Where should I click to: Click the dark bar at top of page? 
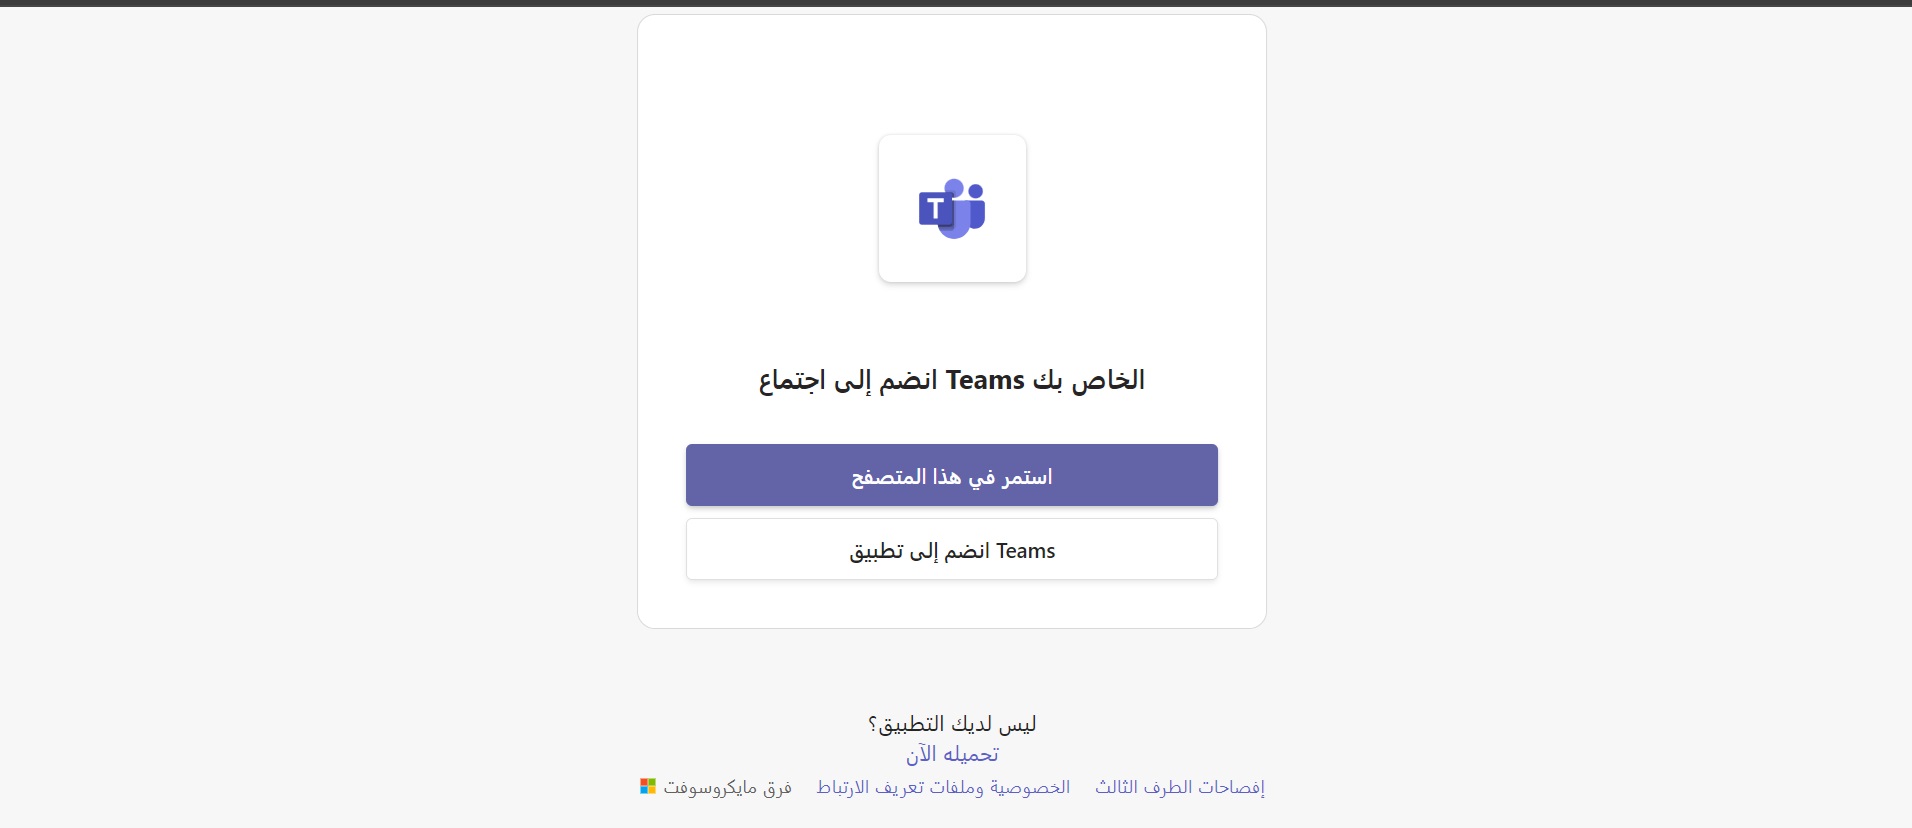pyautogui.click(x=956, y=3)
